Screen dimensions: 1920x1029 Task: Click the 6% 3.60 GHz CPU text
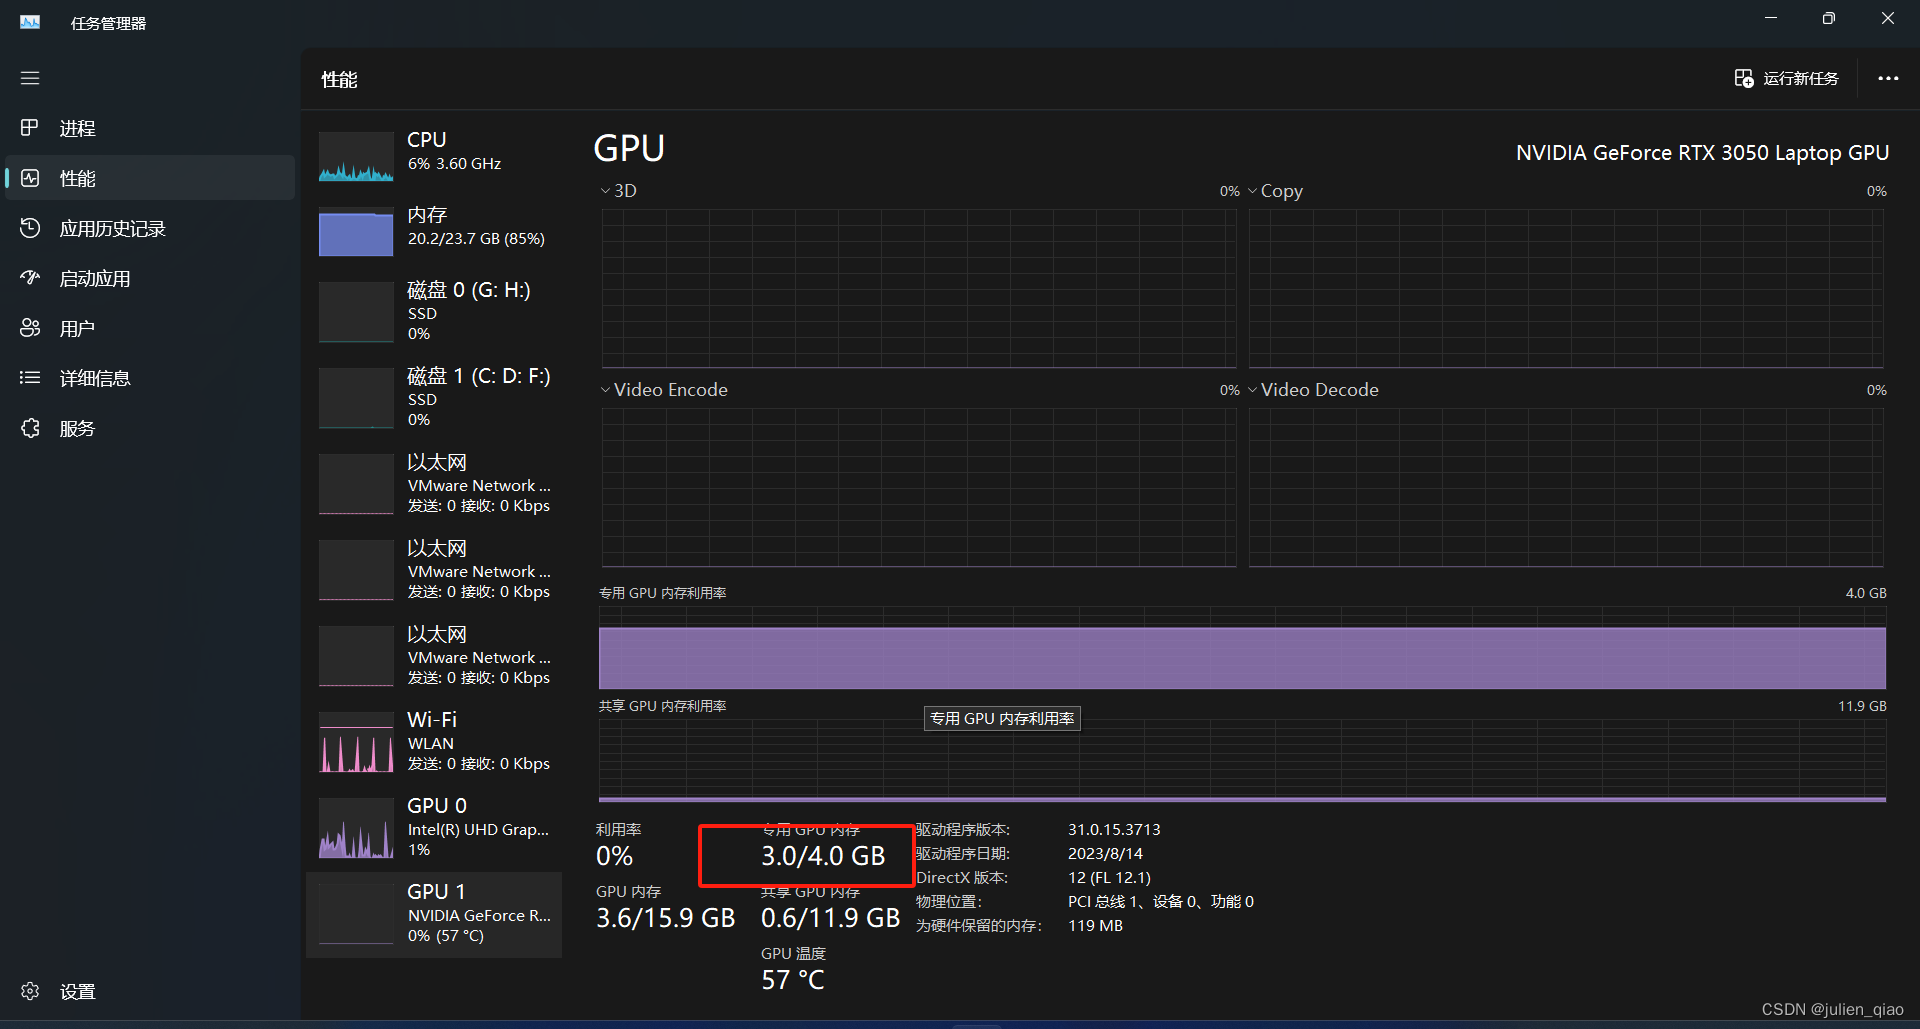coord(454,164)
